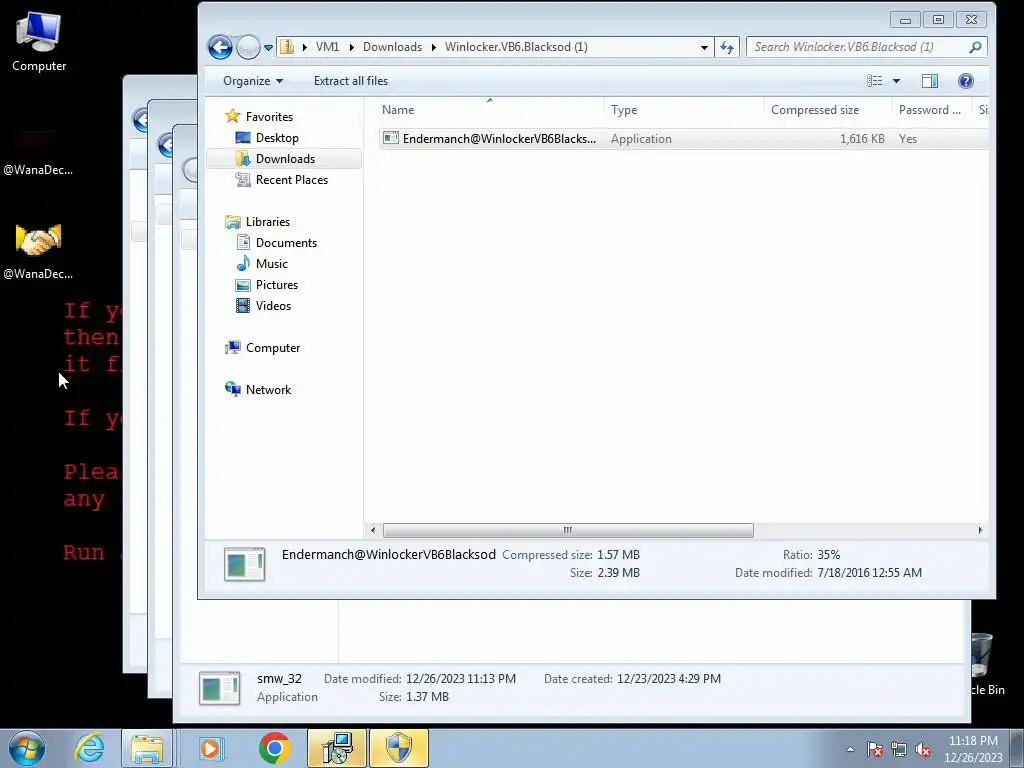Open the Music library
The height and width of the screenshot is (768, 1024).
click(272, 264)
